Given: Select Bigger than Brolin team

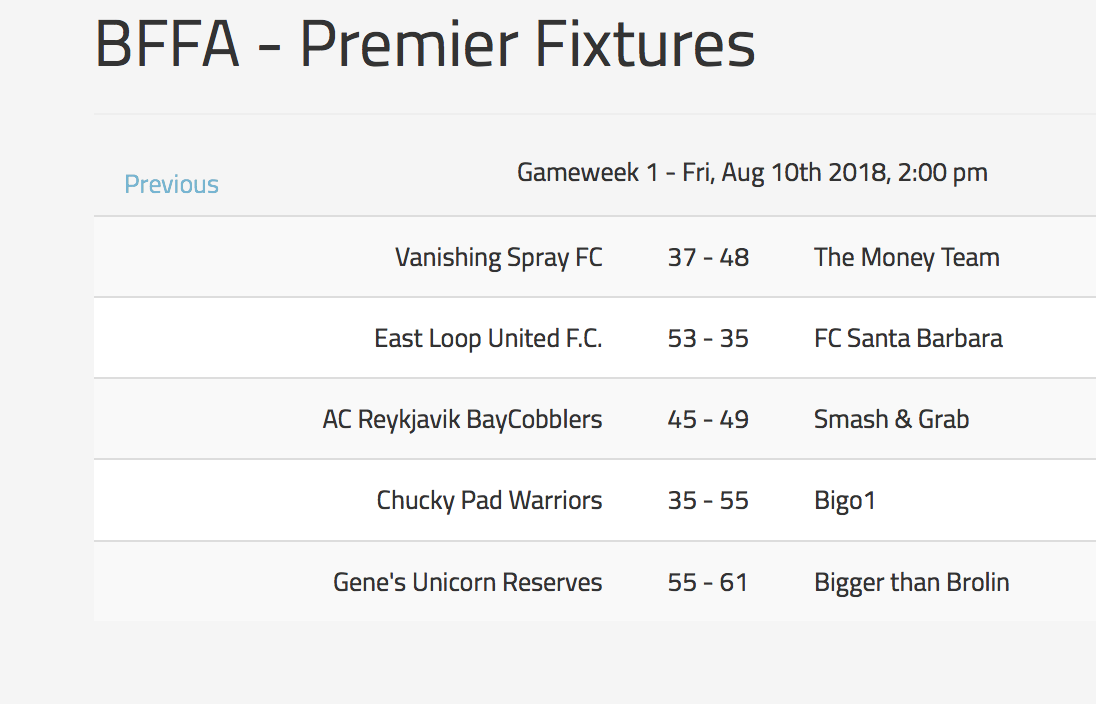Looking at the screenshot, I should [911, 582].
